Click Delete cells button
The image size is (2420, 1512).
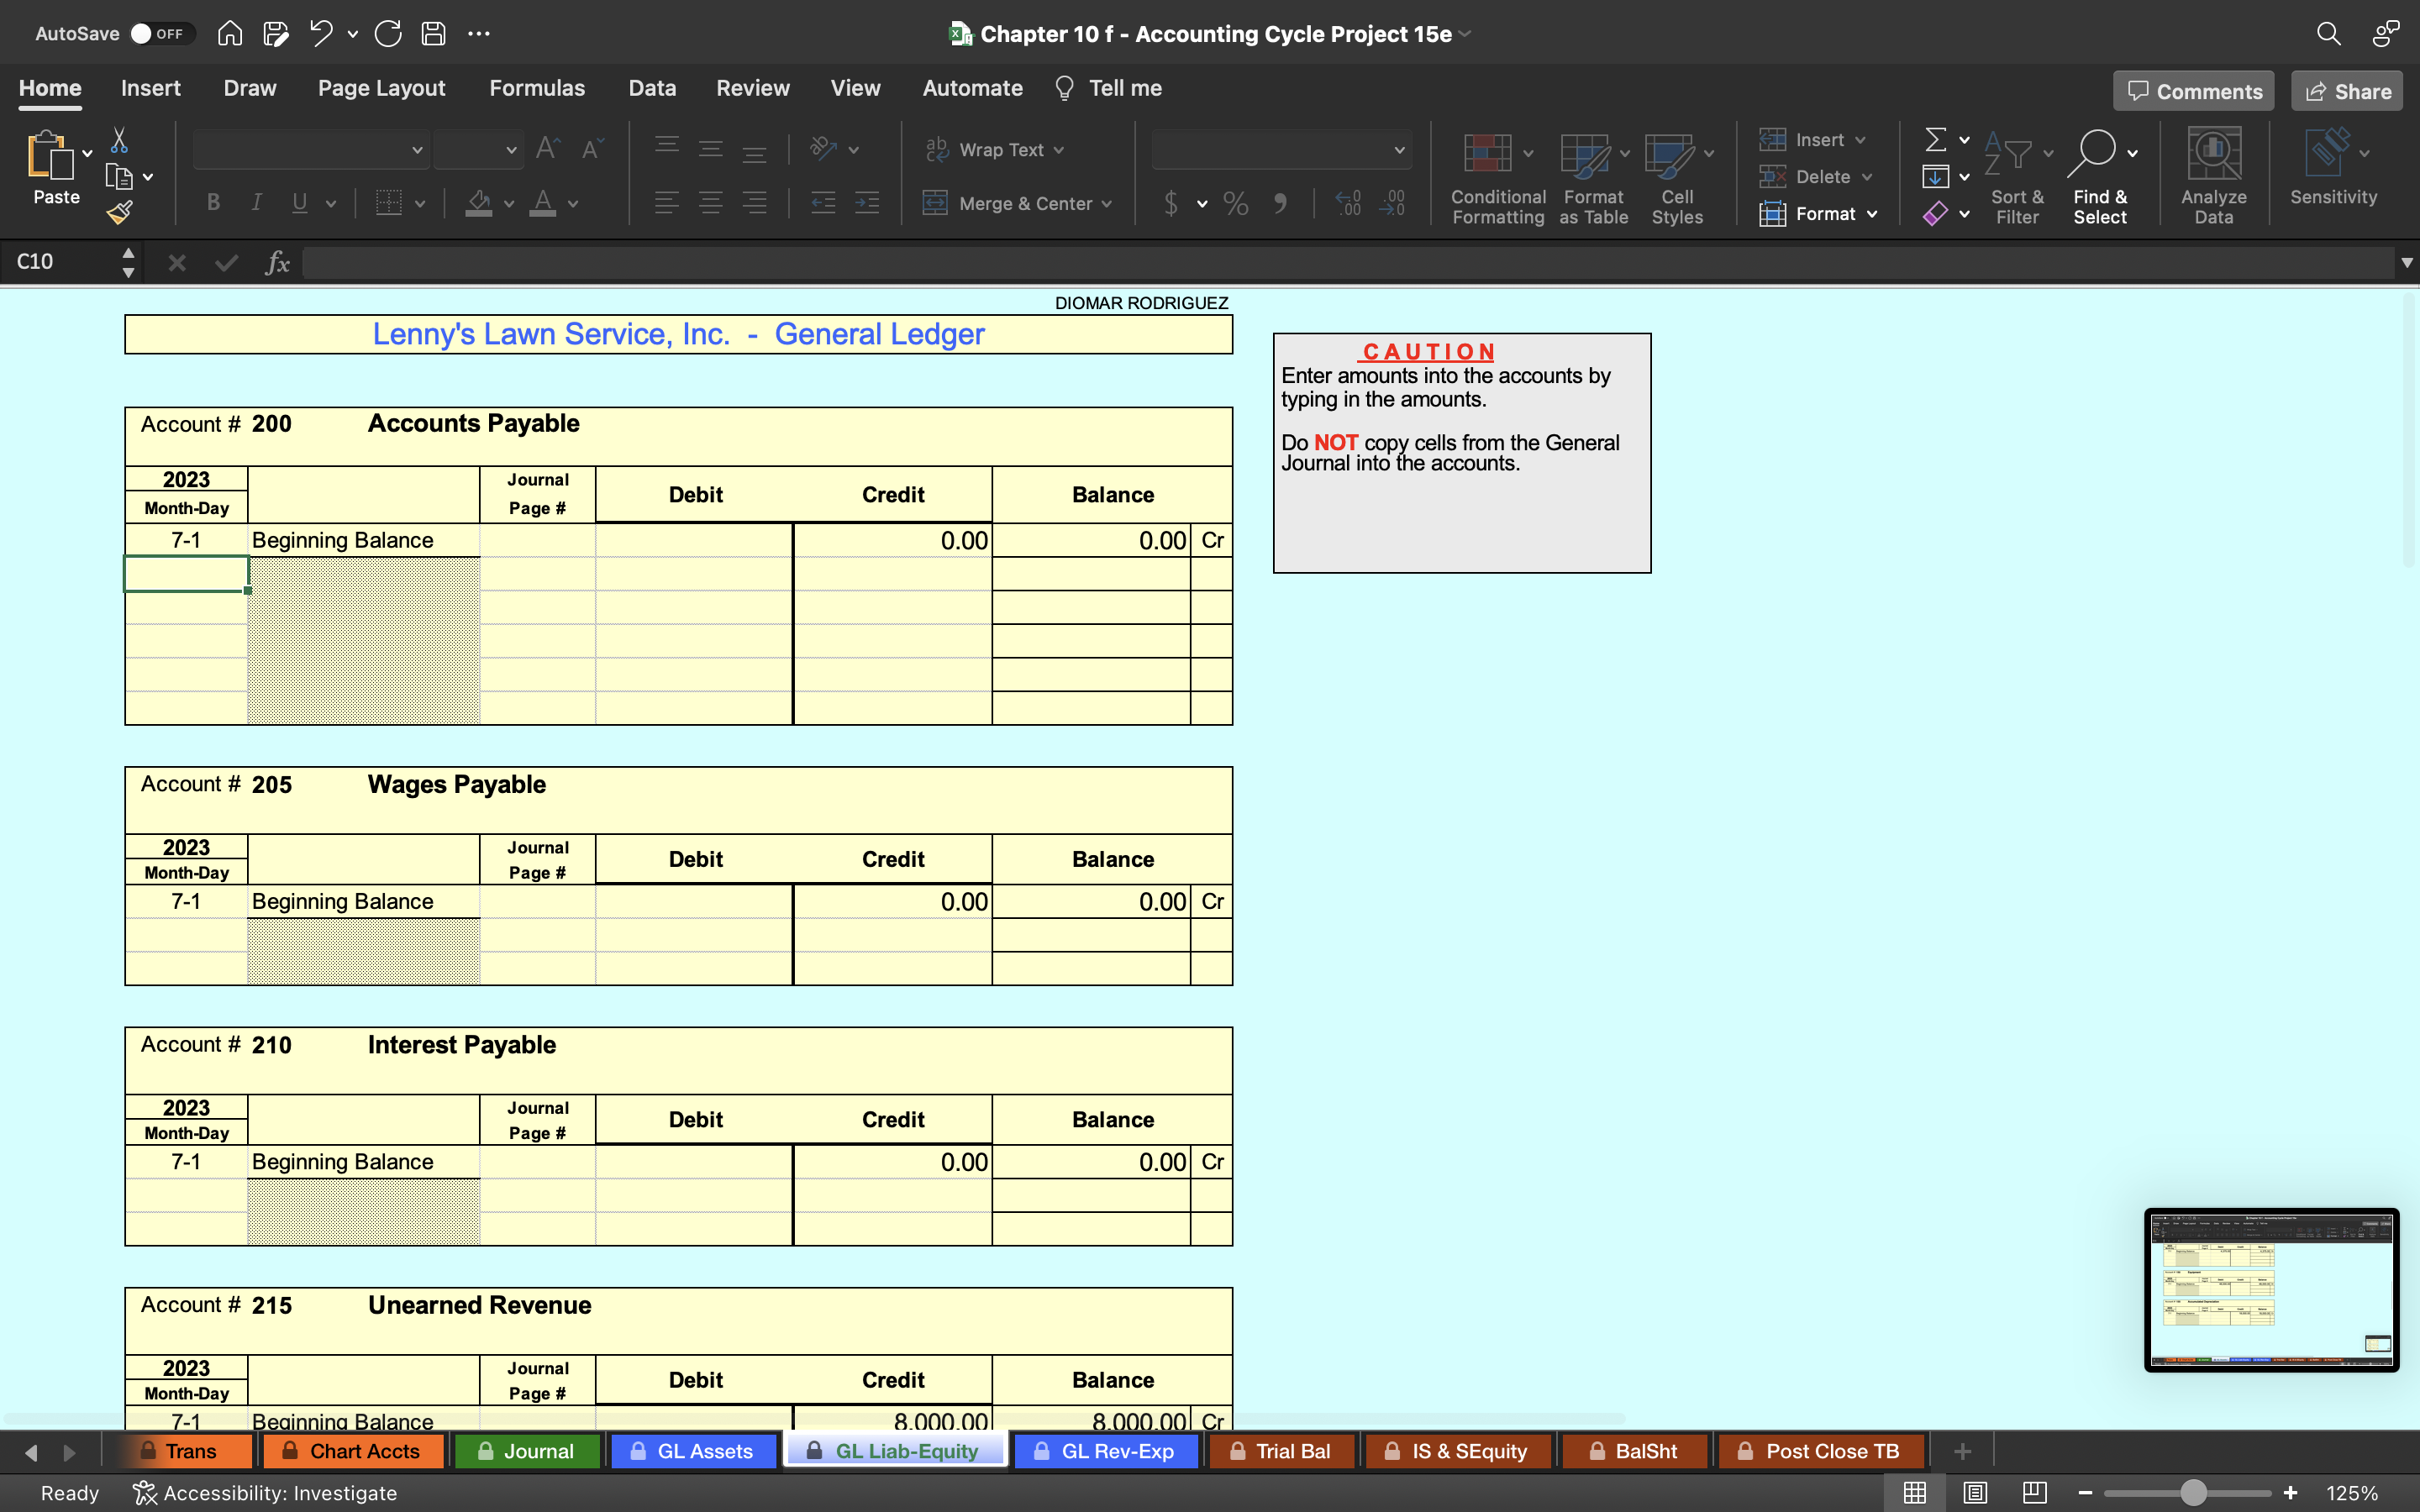(1805, 177)
